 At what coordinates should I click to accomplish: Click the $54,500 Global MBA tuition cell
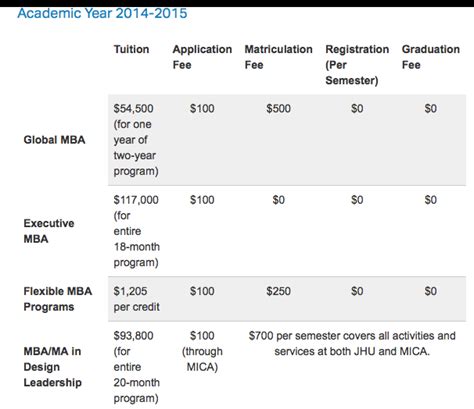pyautogui.click(x=136, y=140)
